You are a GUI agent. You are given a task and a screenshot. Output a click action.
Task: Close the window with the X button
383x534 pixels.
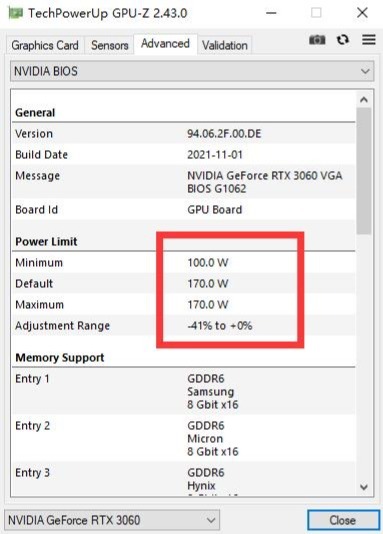pos(362,13)
